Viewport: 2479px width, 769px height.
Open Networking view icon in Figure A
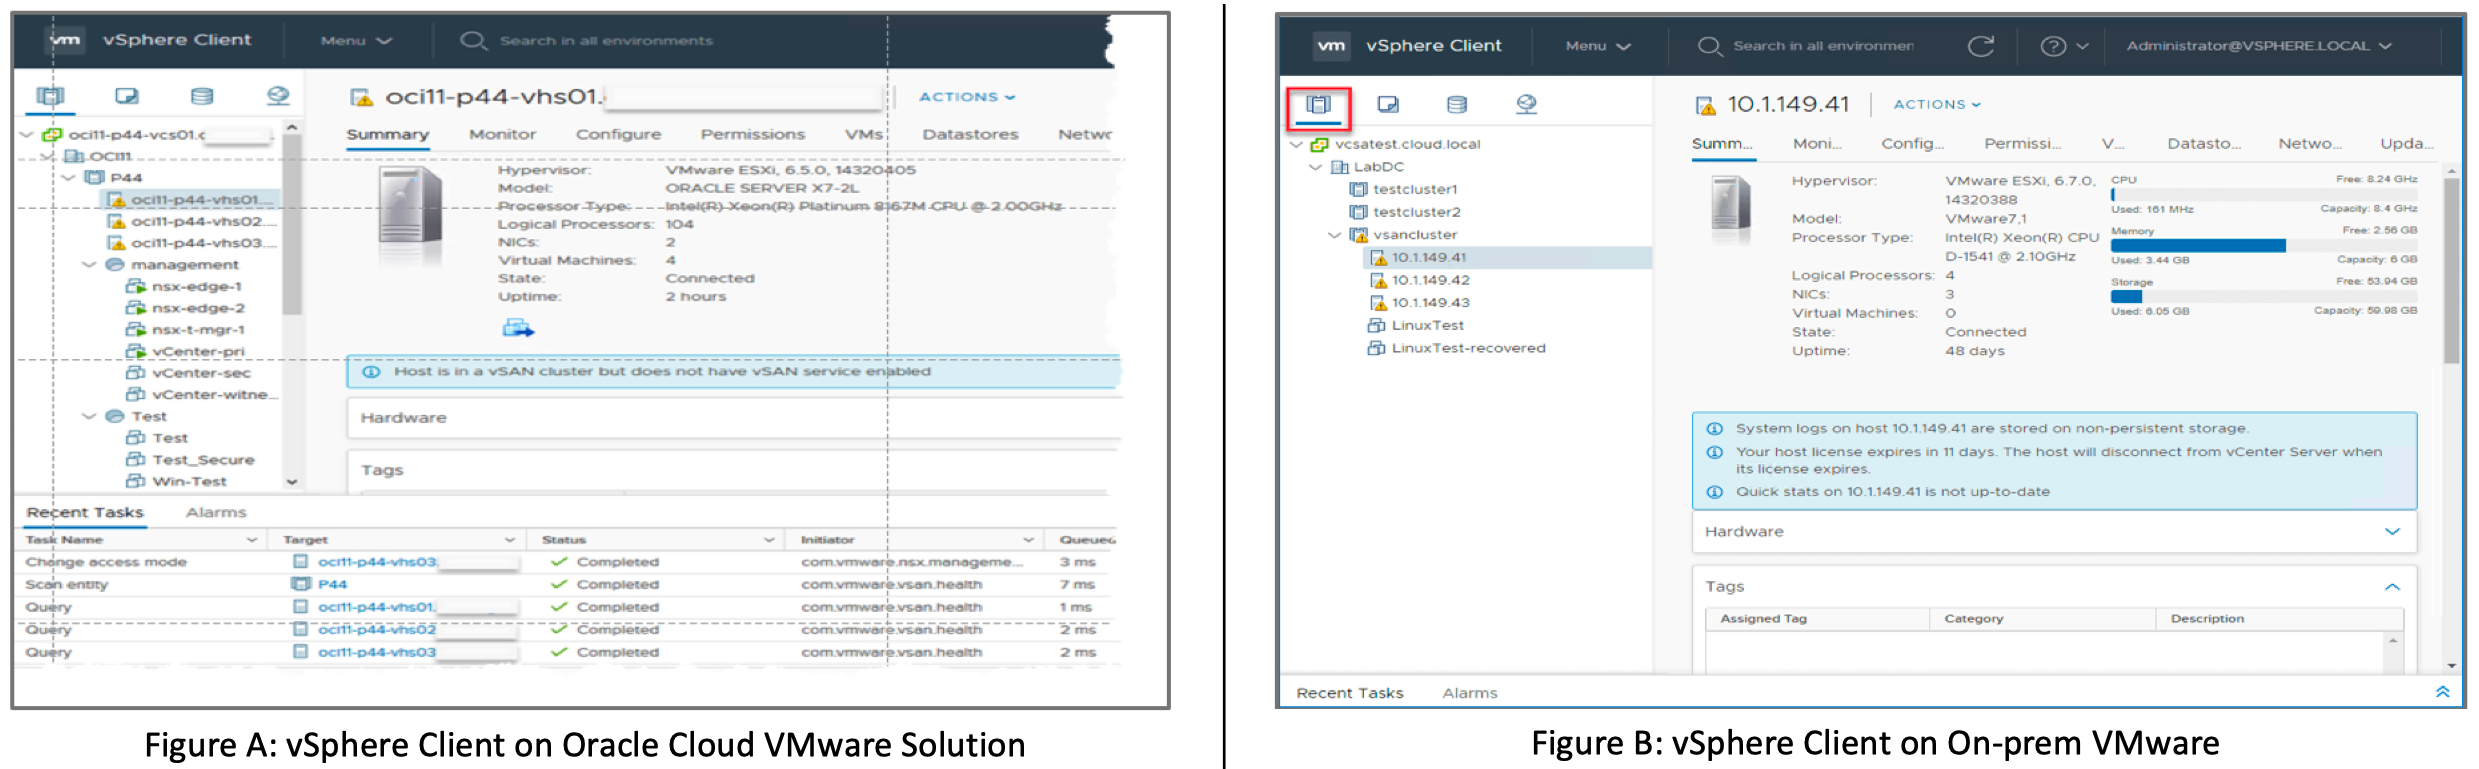pyautogui.click(x=278, y=96)
